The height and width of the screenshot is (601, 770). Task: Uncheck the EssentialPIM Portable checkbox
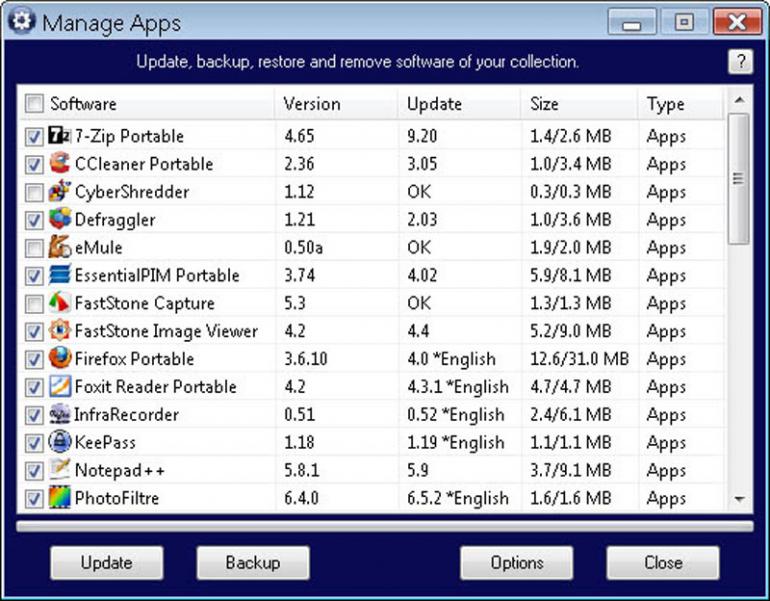click(x=34, y=276)
